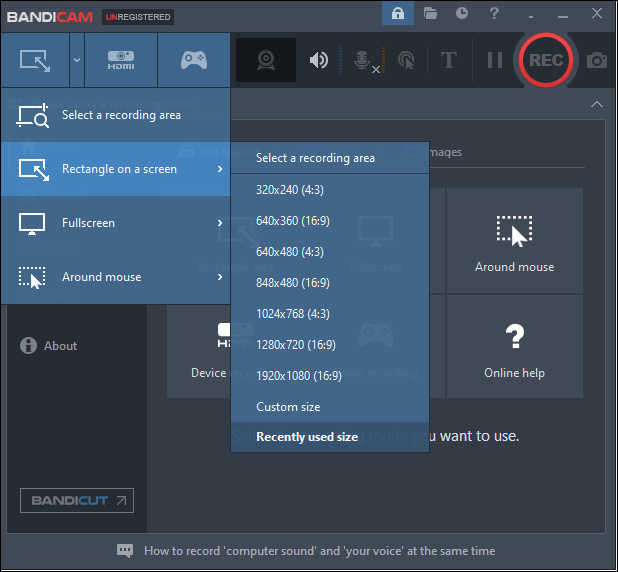Image resolution: width=618 pixels, height=572 pixels.
Task: Click the text overlay T icon
Action: [x=449, y=60]
